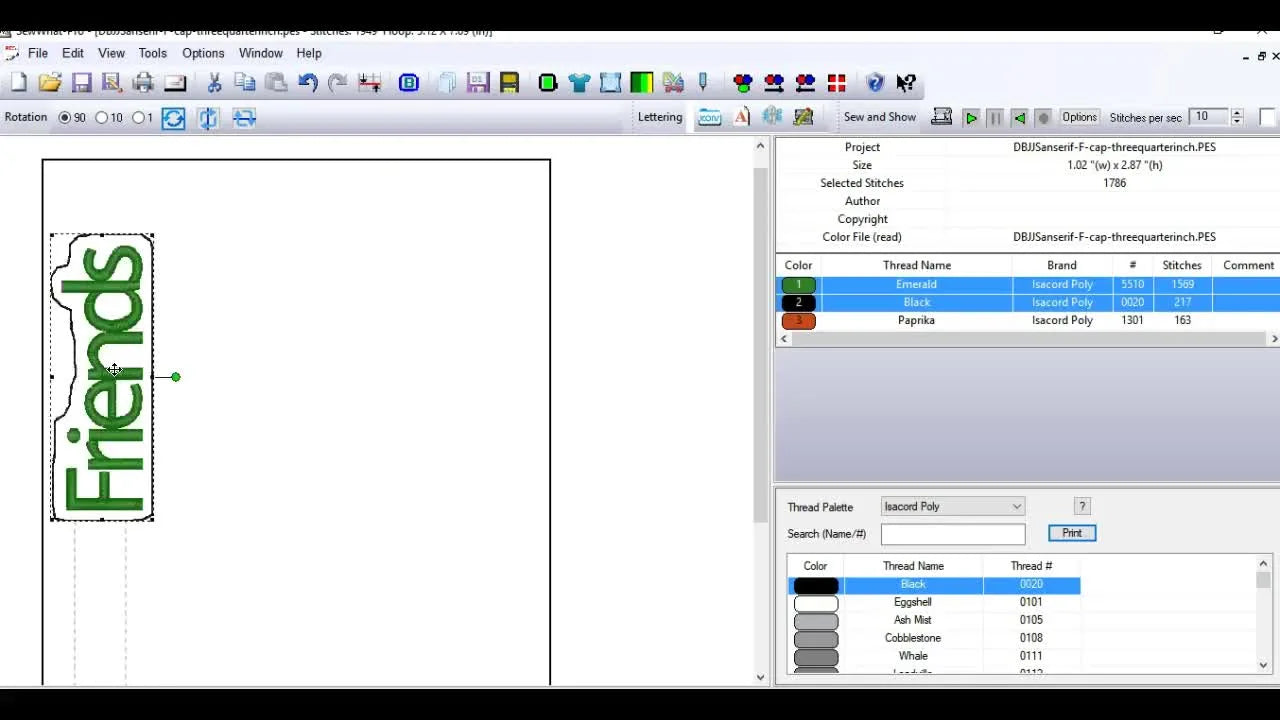
Task: Flip design vertically with arrows icon
Action: (244, 118)
